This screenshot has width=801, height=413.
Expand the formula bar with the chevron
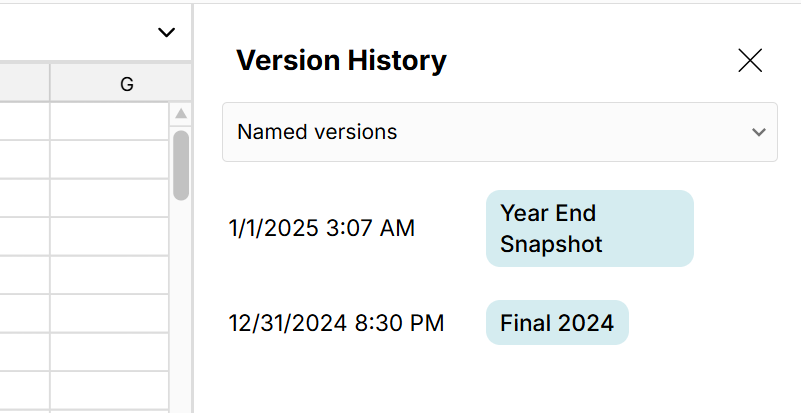click(166, 33)
